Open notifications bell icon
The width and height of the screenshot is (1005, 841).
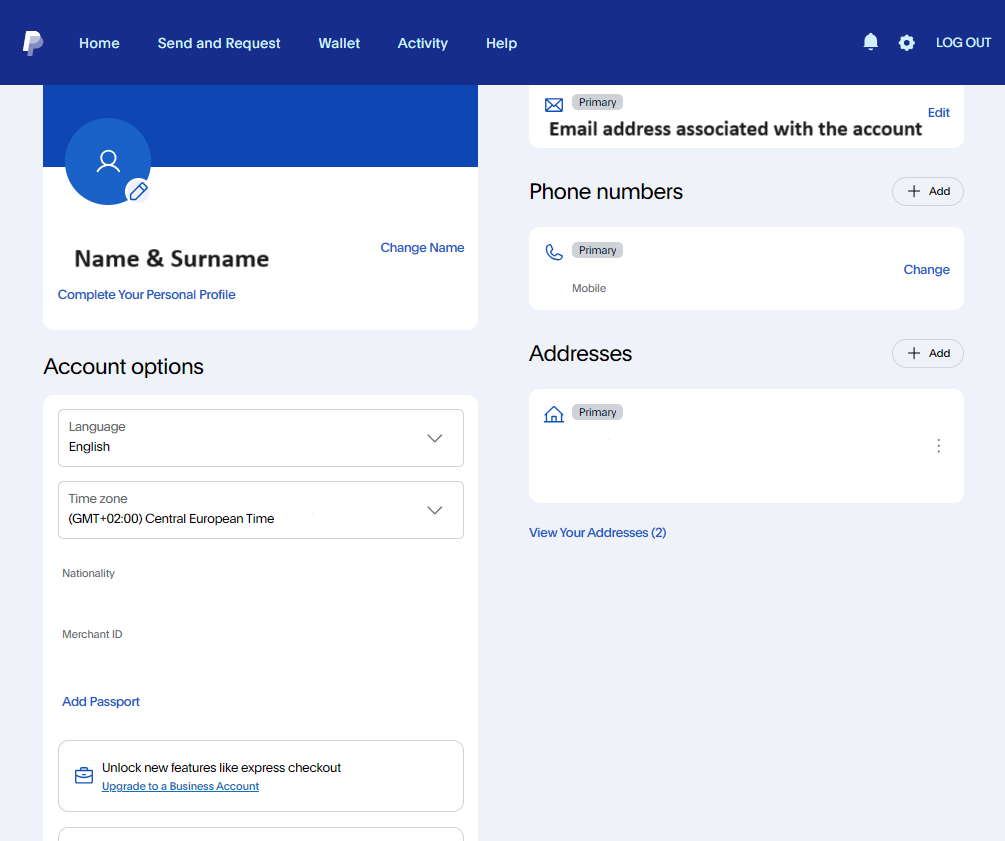pos(870,42)
